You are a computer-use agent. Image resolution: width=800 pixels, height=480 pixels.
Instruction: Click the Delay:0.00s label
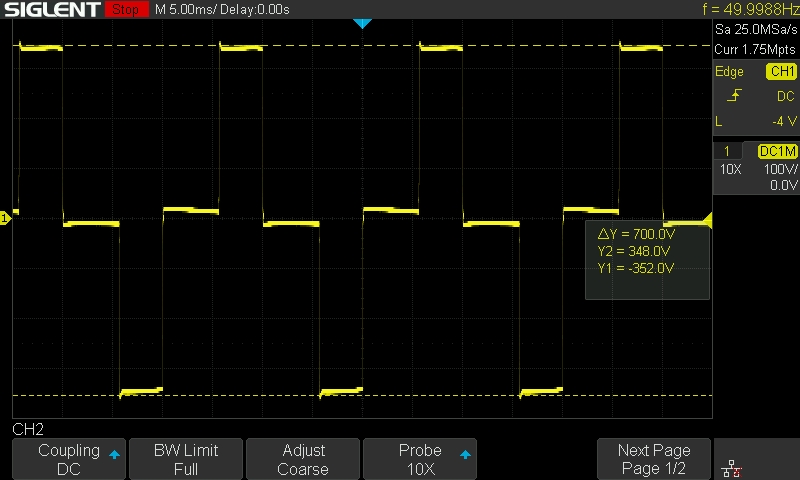(255, 10)
